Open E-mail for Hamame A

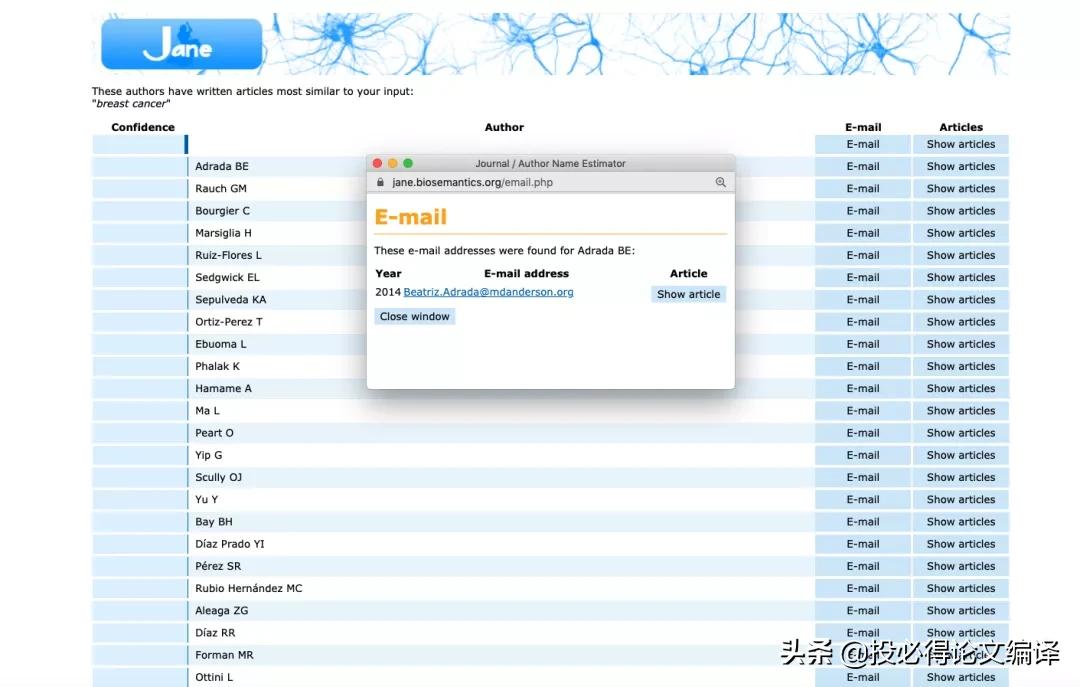tap(863, 389)
